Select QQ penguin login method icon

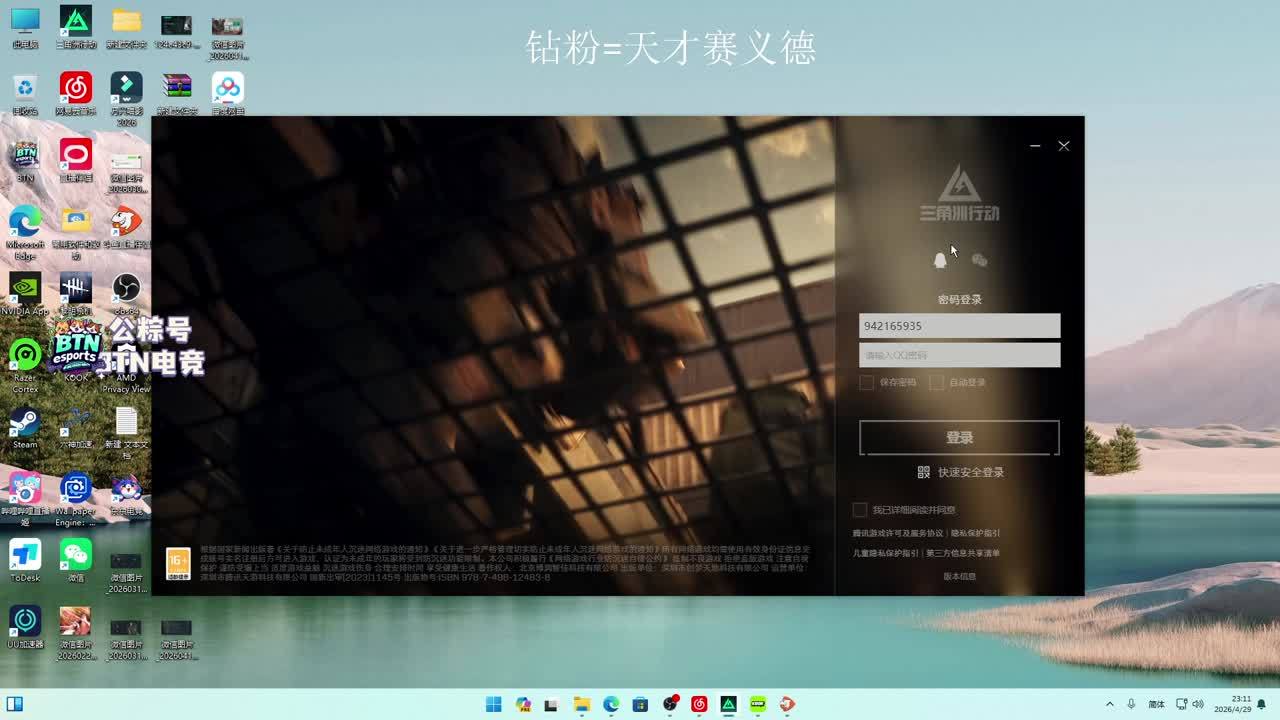[940, 261]
